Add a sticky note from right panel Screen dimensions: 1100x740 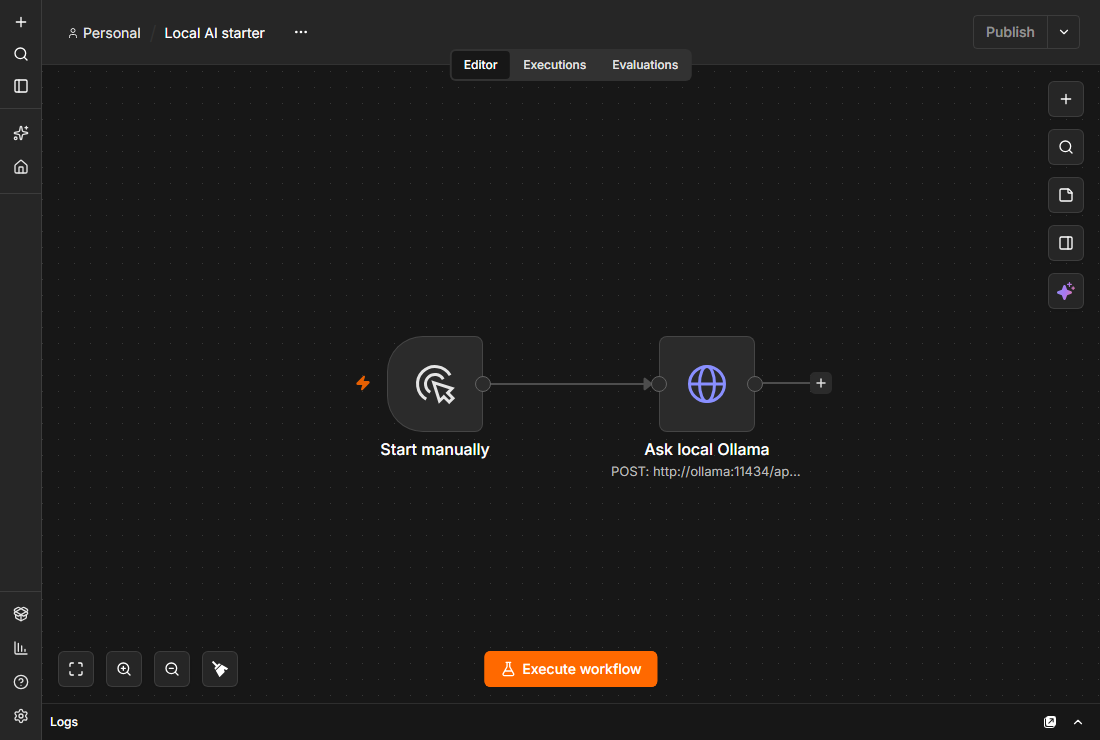(x=1066, y=195)
